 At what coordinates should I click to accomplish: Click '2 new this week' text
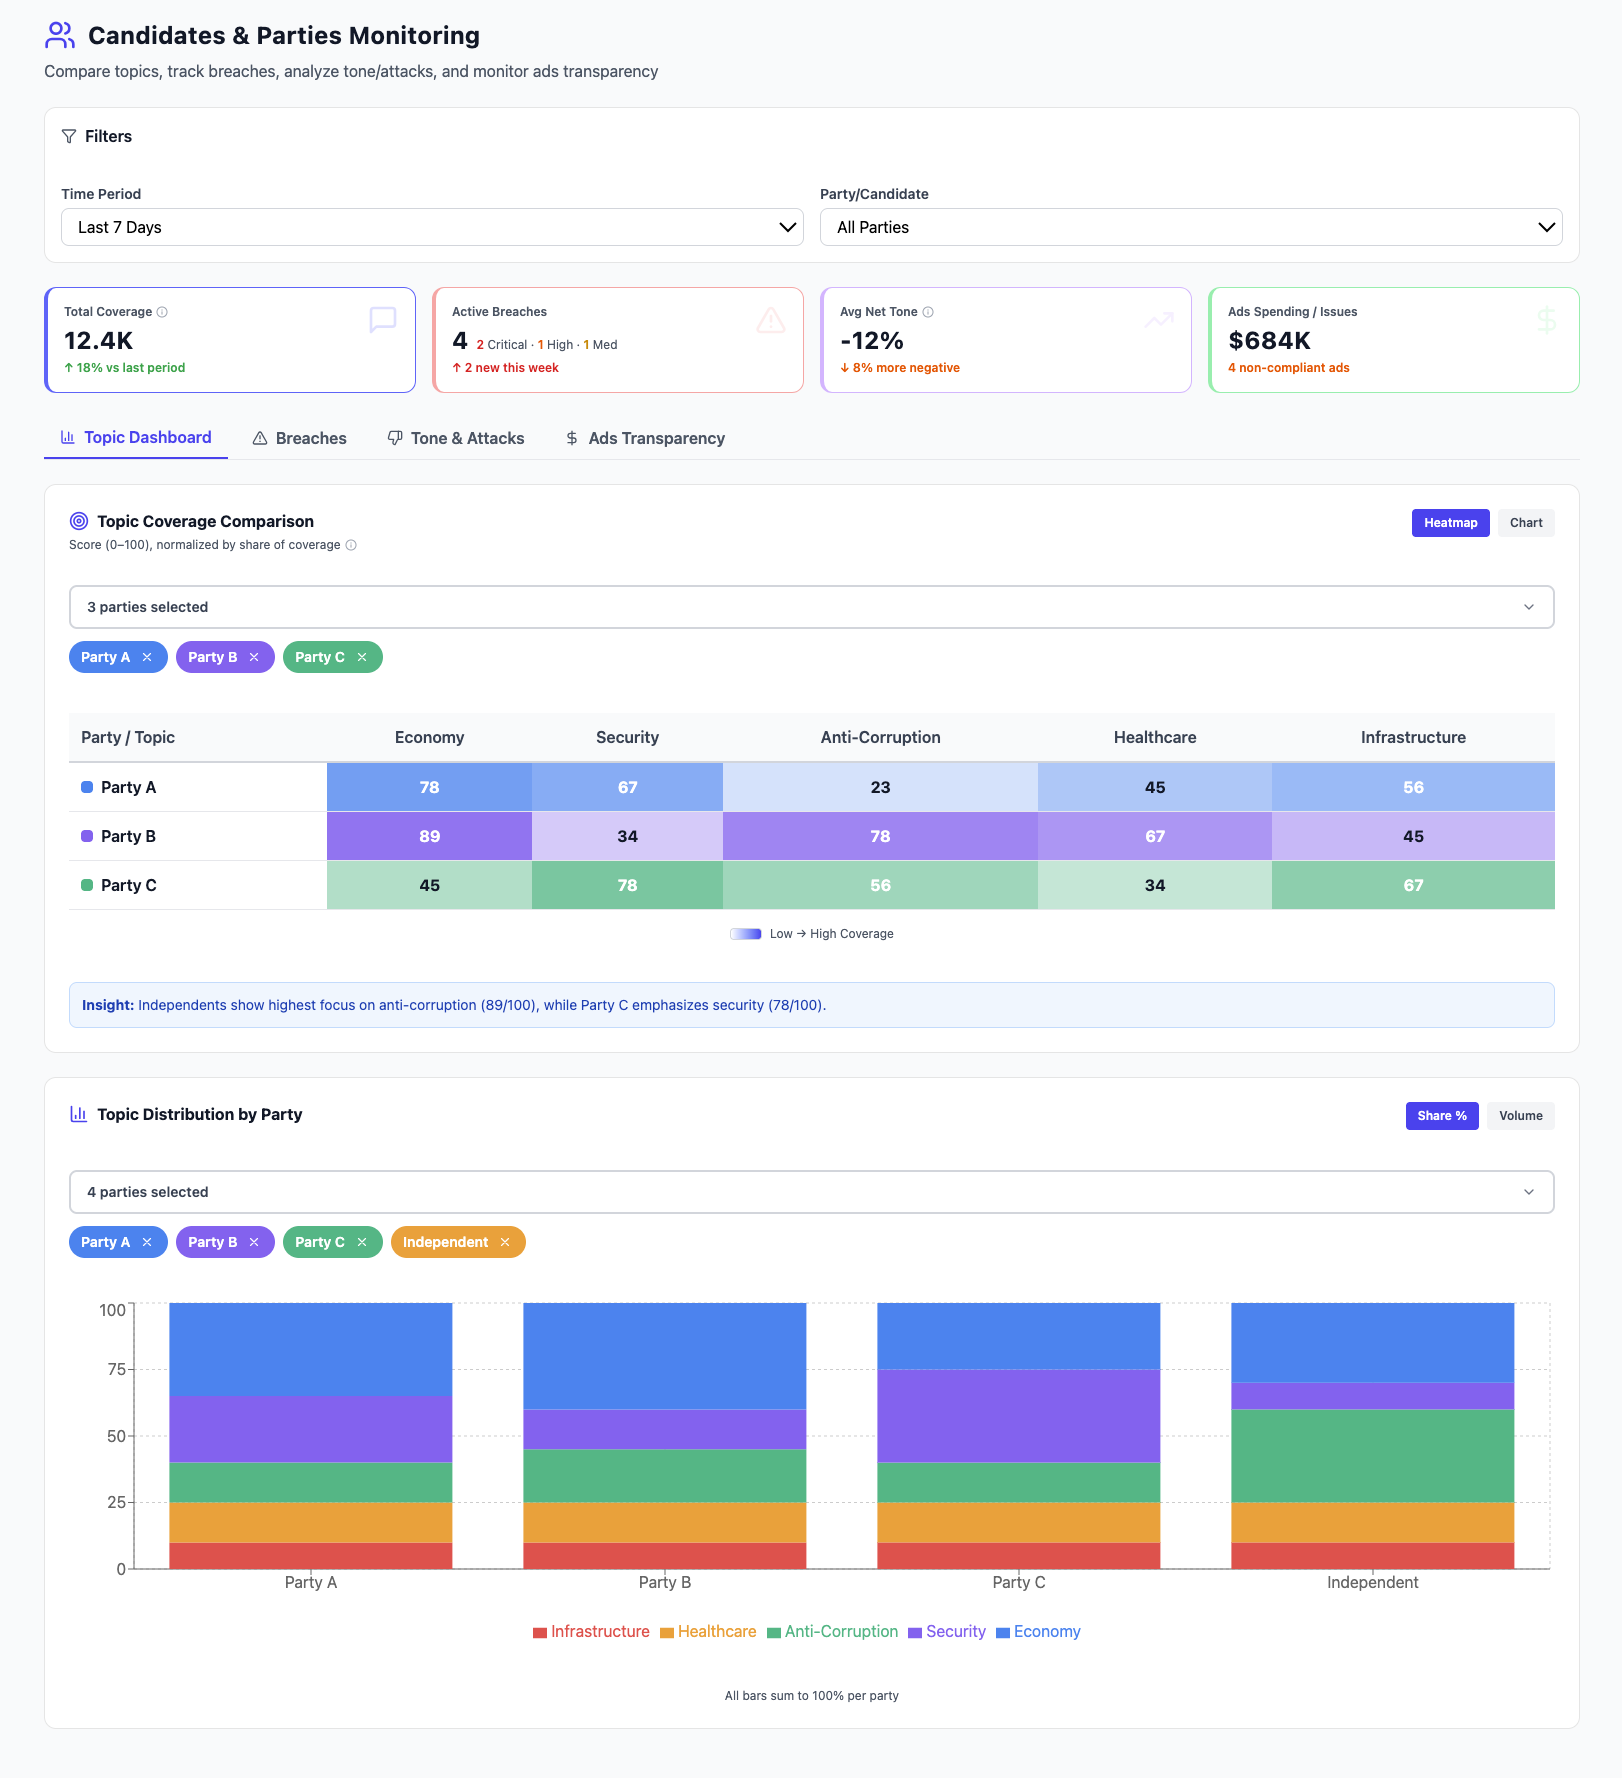[506, 368]
